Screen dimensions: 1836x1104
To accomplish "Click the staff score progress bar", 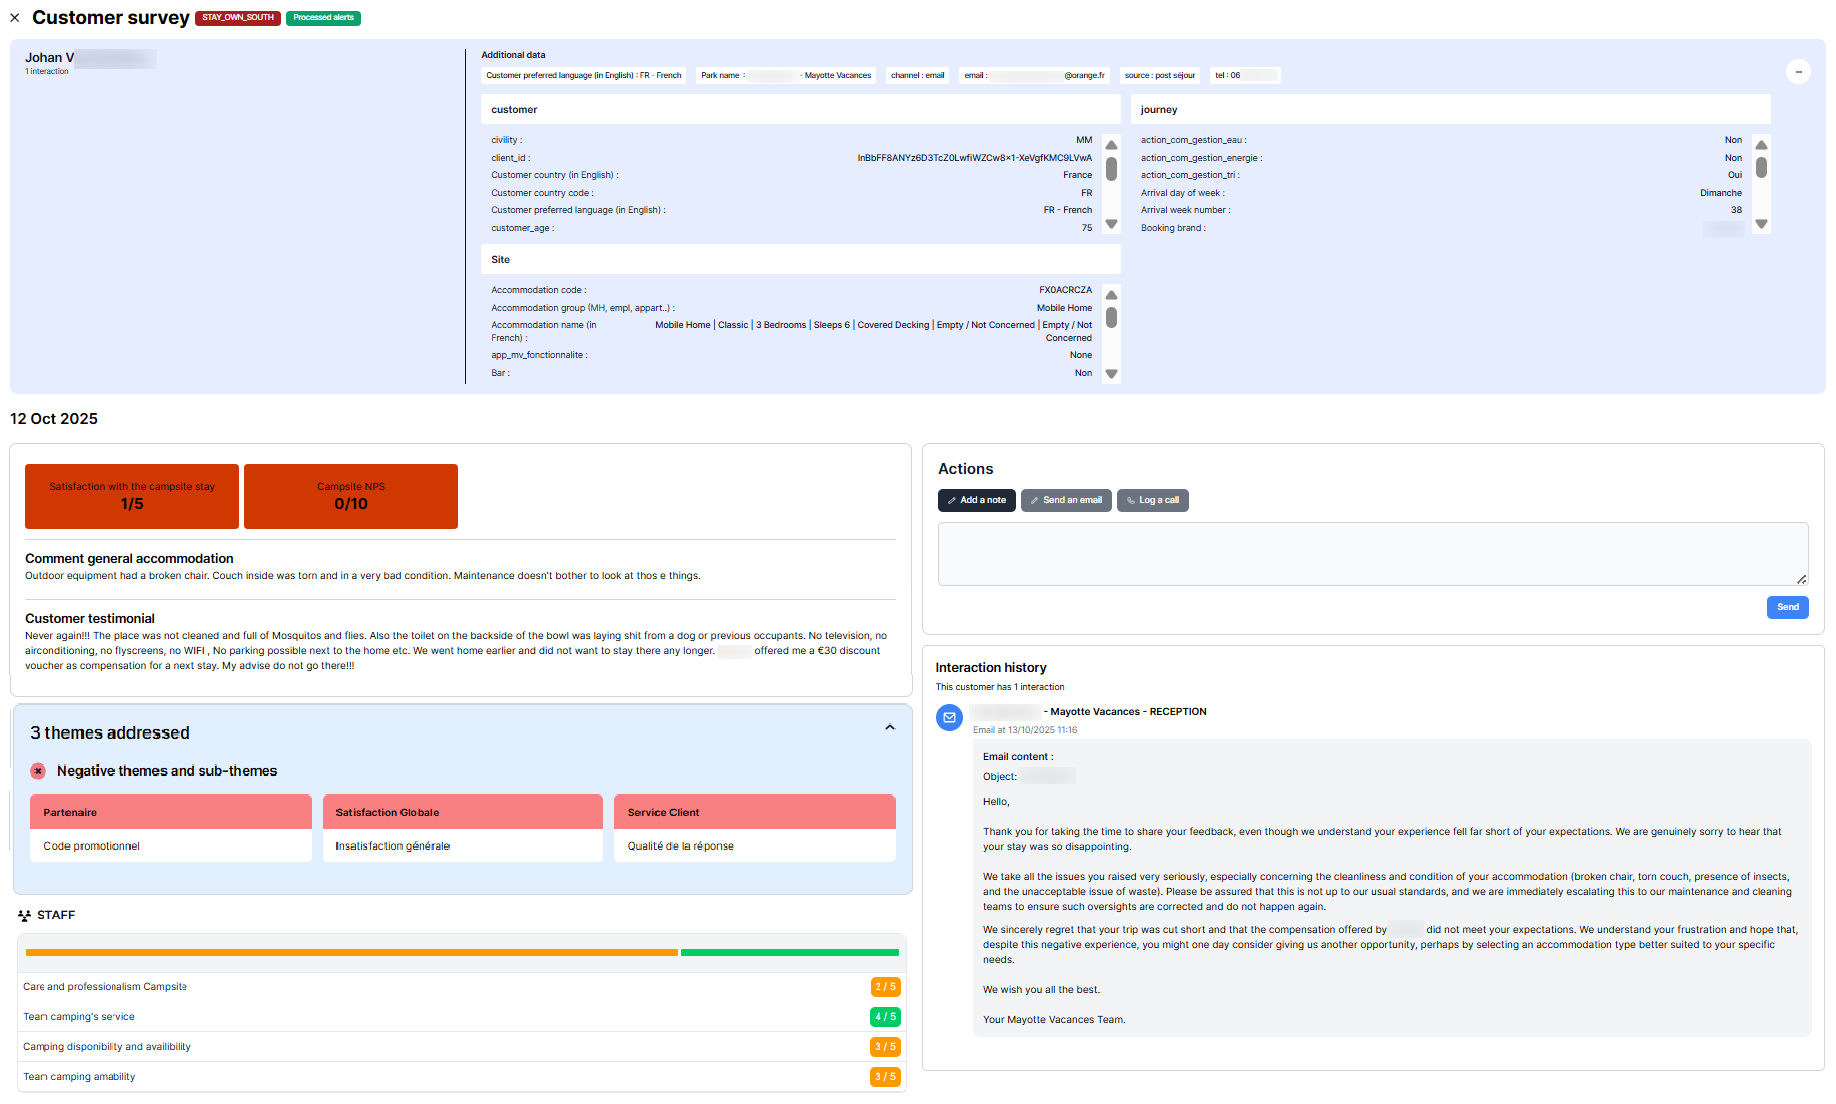I will pos(462,952).
